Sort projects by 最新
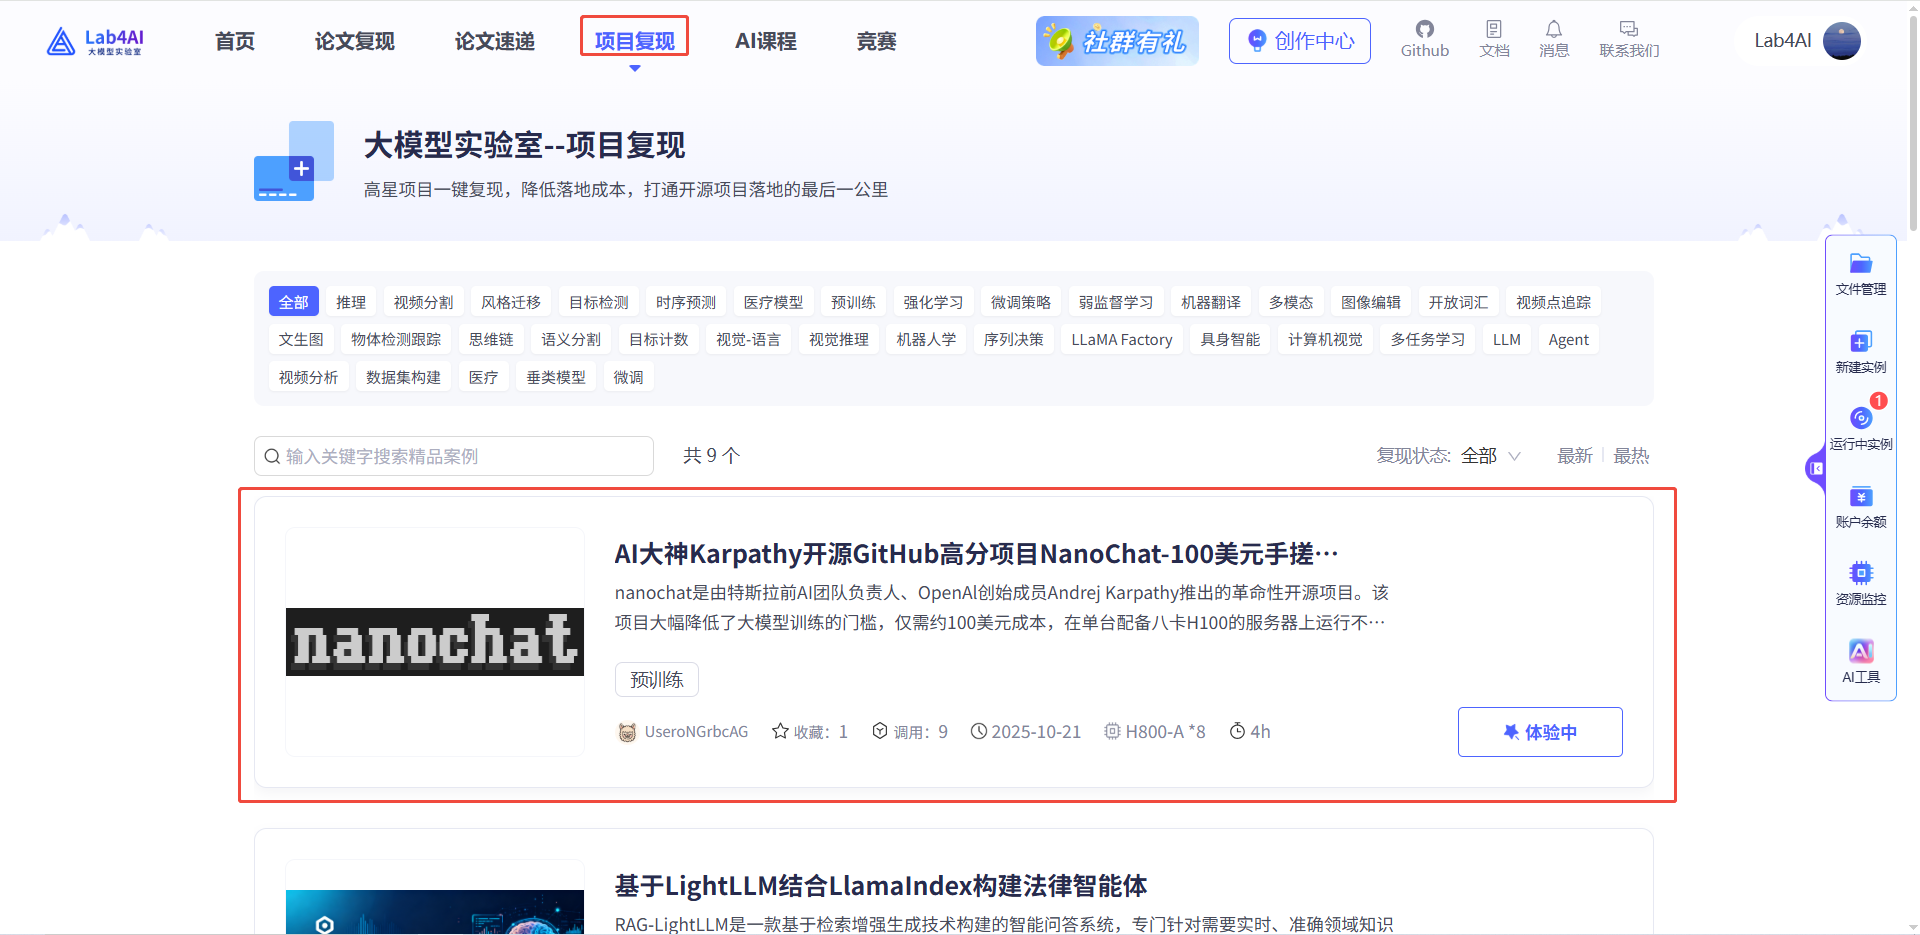Image resolution: width=1920 pixels, height=935 pixels. click(x=1575, y=456)
